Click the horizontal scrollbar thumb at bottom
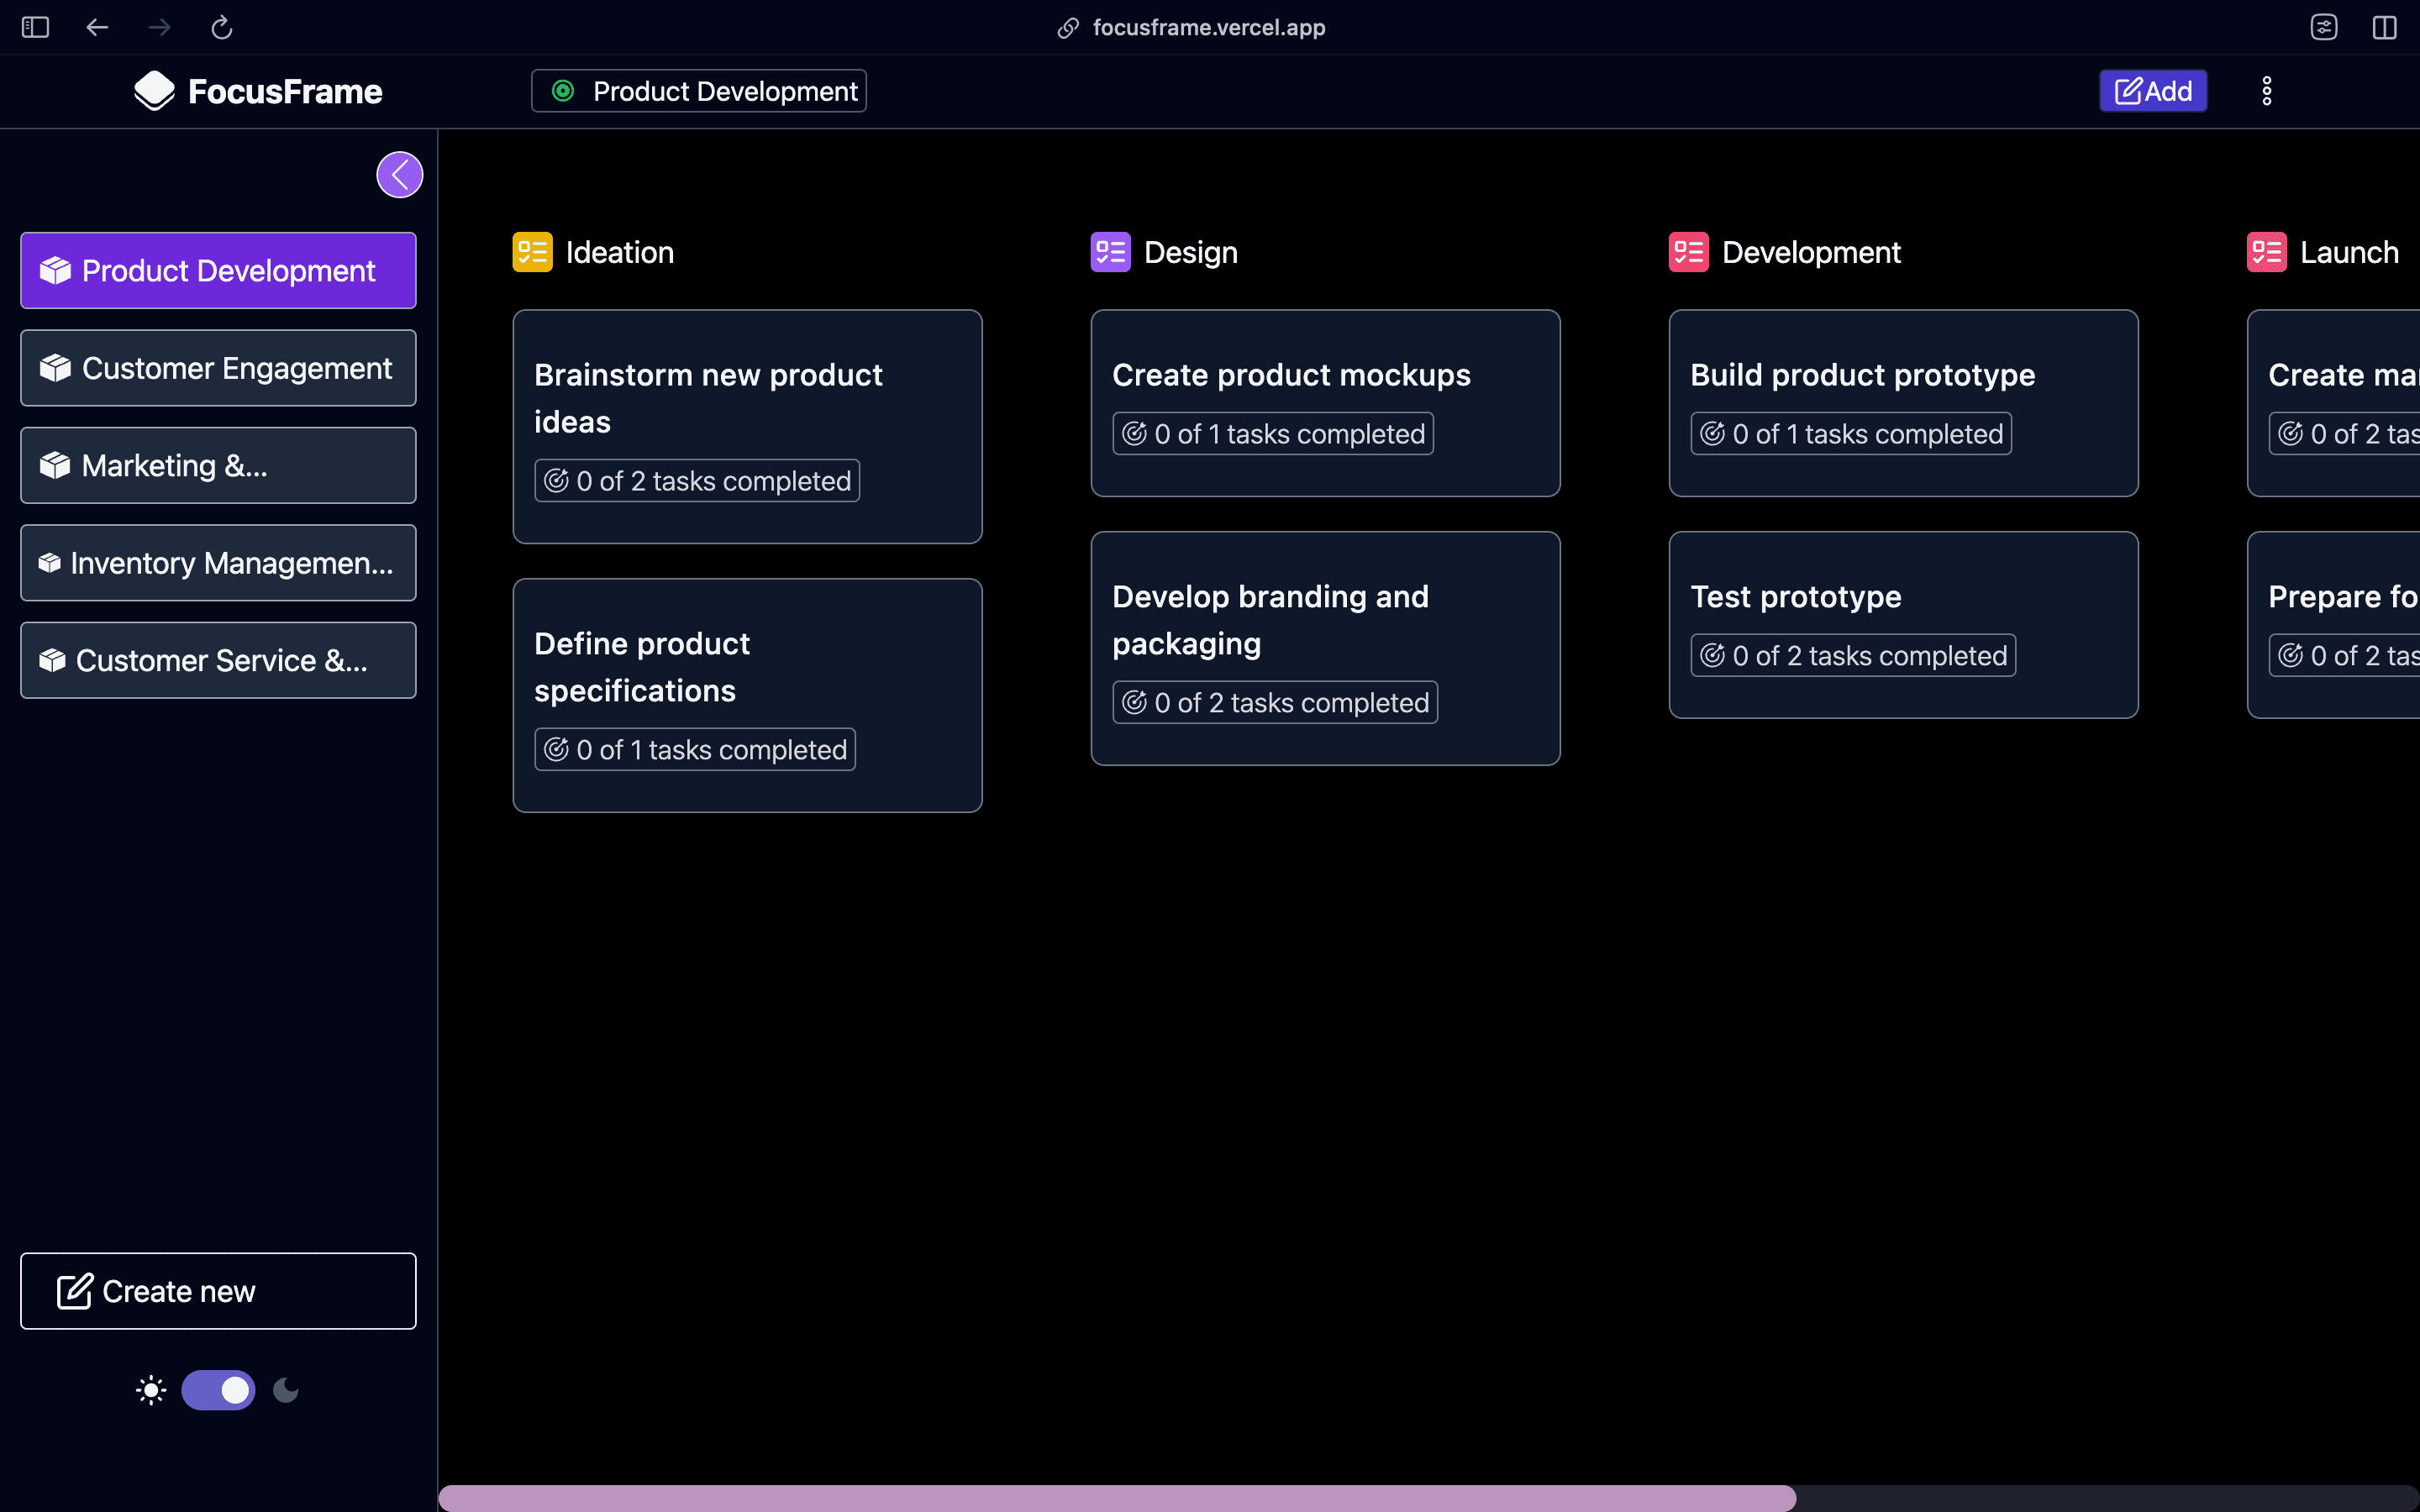This screenshot has height=1512, width=2420. (x=1117, y=1498)
